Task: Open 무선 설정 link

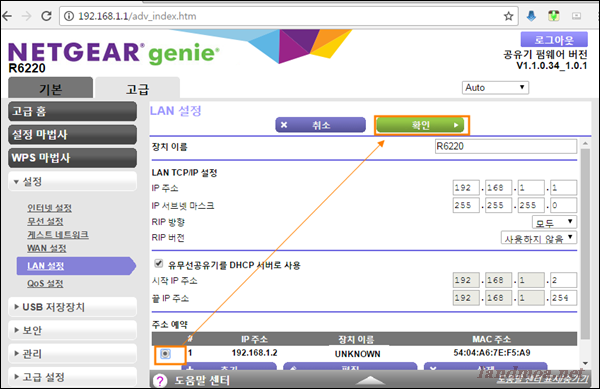Action: click(x=45, y=221)
